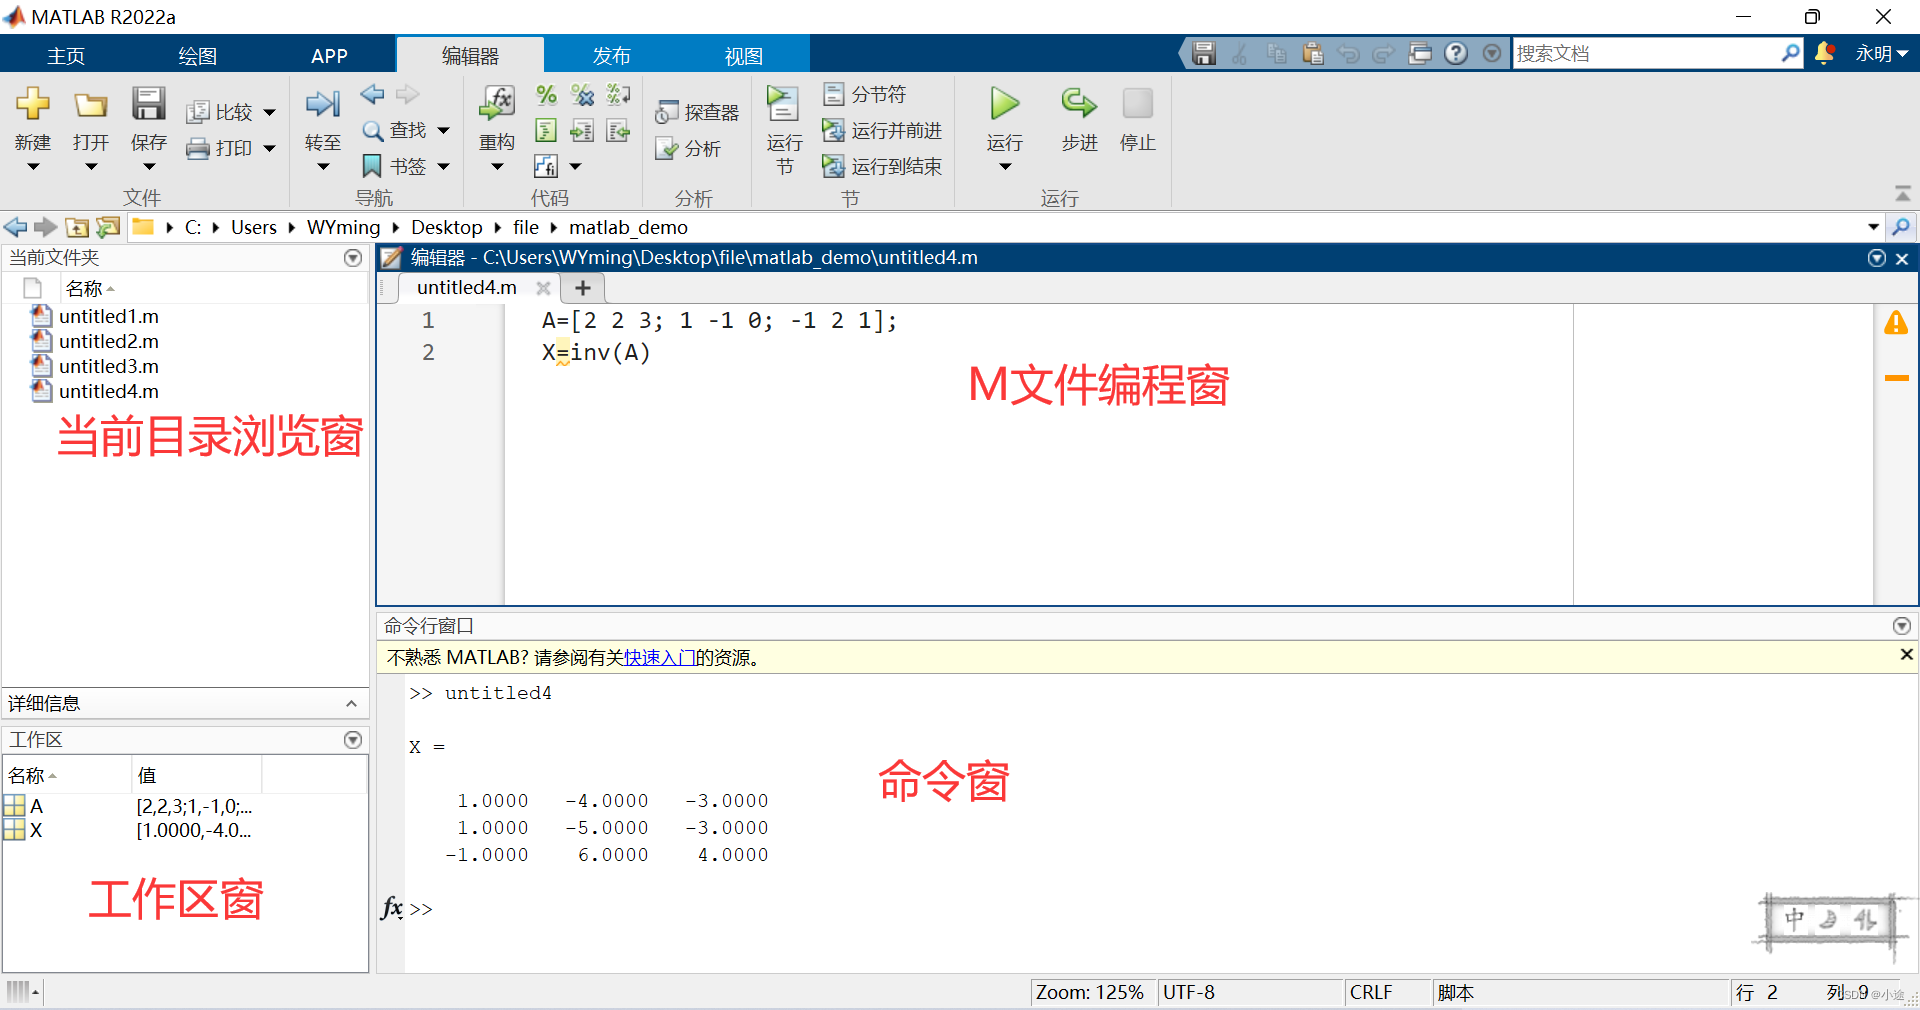
Task: Click the quick-access save icon in title toolbar
Action: click(1204, 53)
